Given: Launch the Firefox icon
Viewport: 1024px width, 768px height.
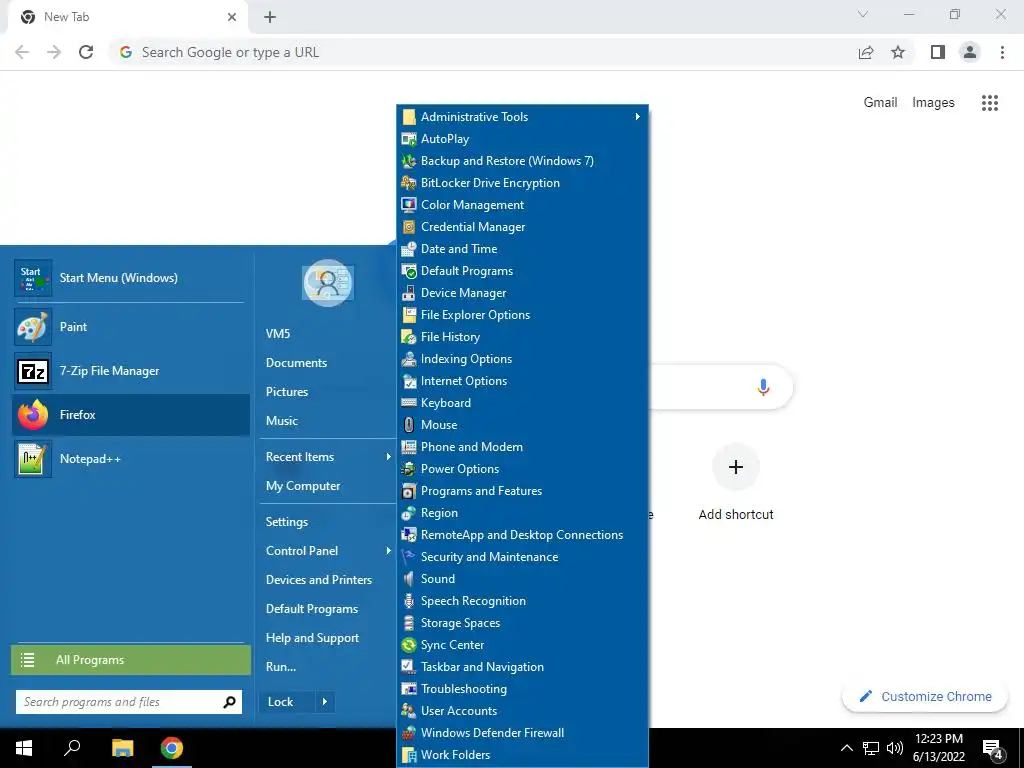Looking at the screenshot, I should (x=33, y=415).
